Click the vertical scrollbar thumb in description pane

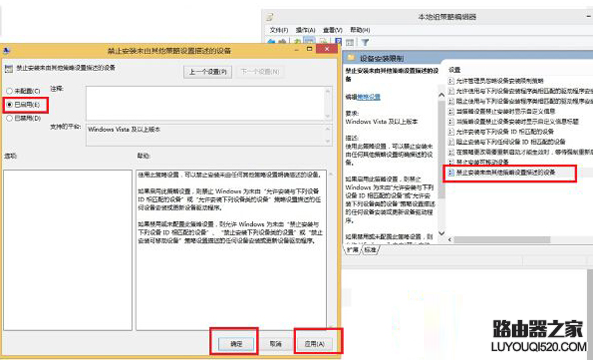click(441, 149)
